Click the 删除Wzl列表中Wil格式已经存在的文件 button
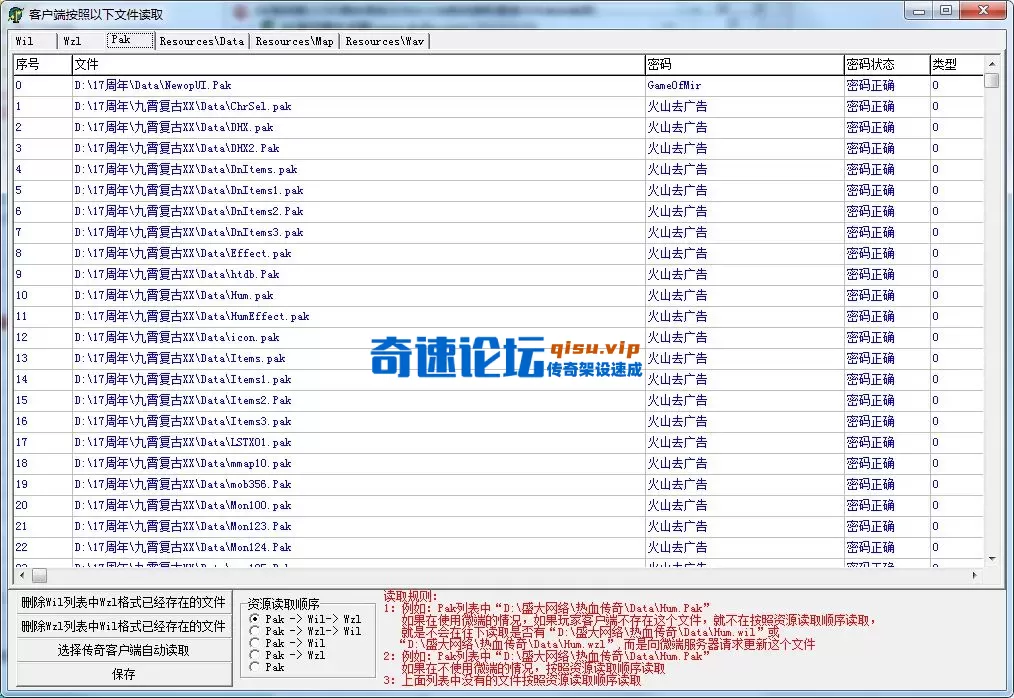Screen dimensions: 1014x698 click(x=122, y=625)
